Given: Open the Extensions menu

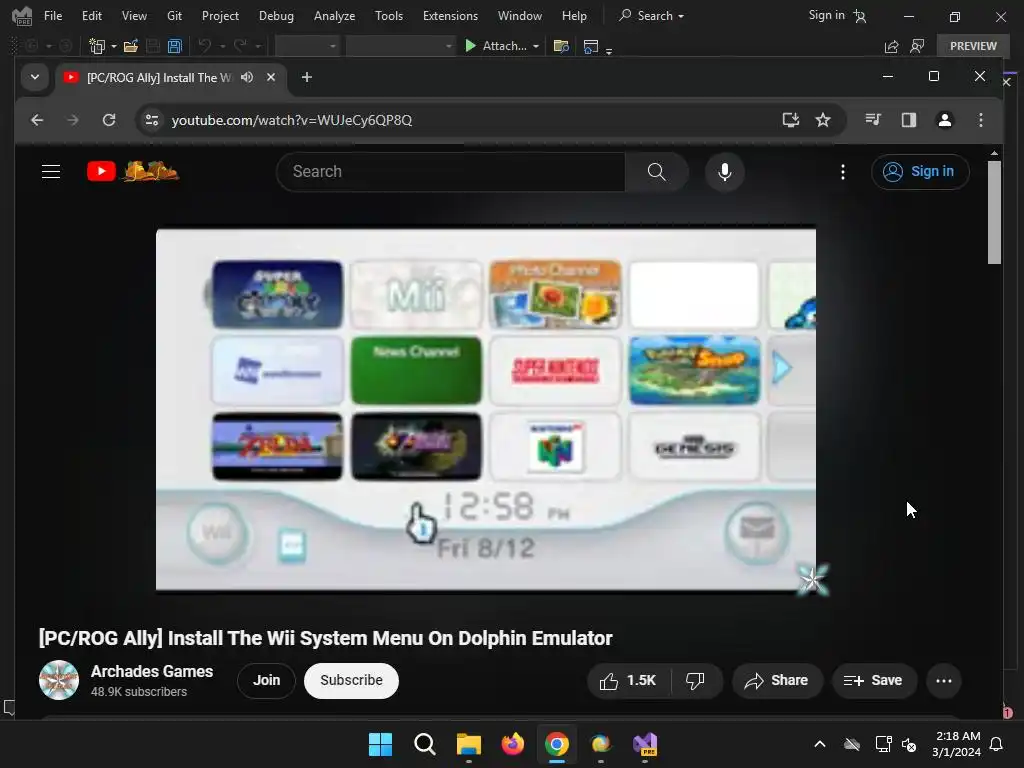Looking at the screenshot, I should 450,16.
